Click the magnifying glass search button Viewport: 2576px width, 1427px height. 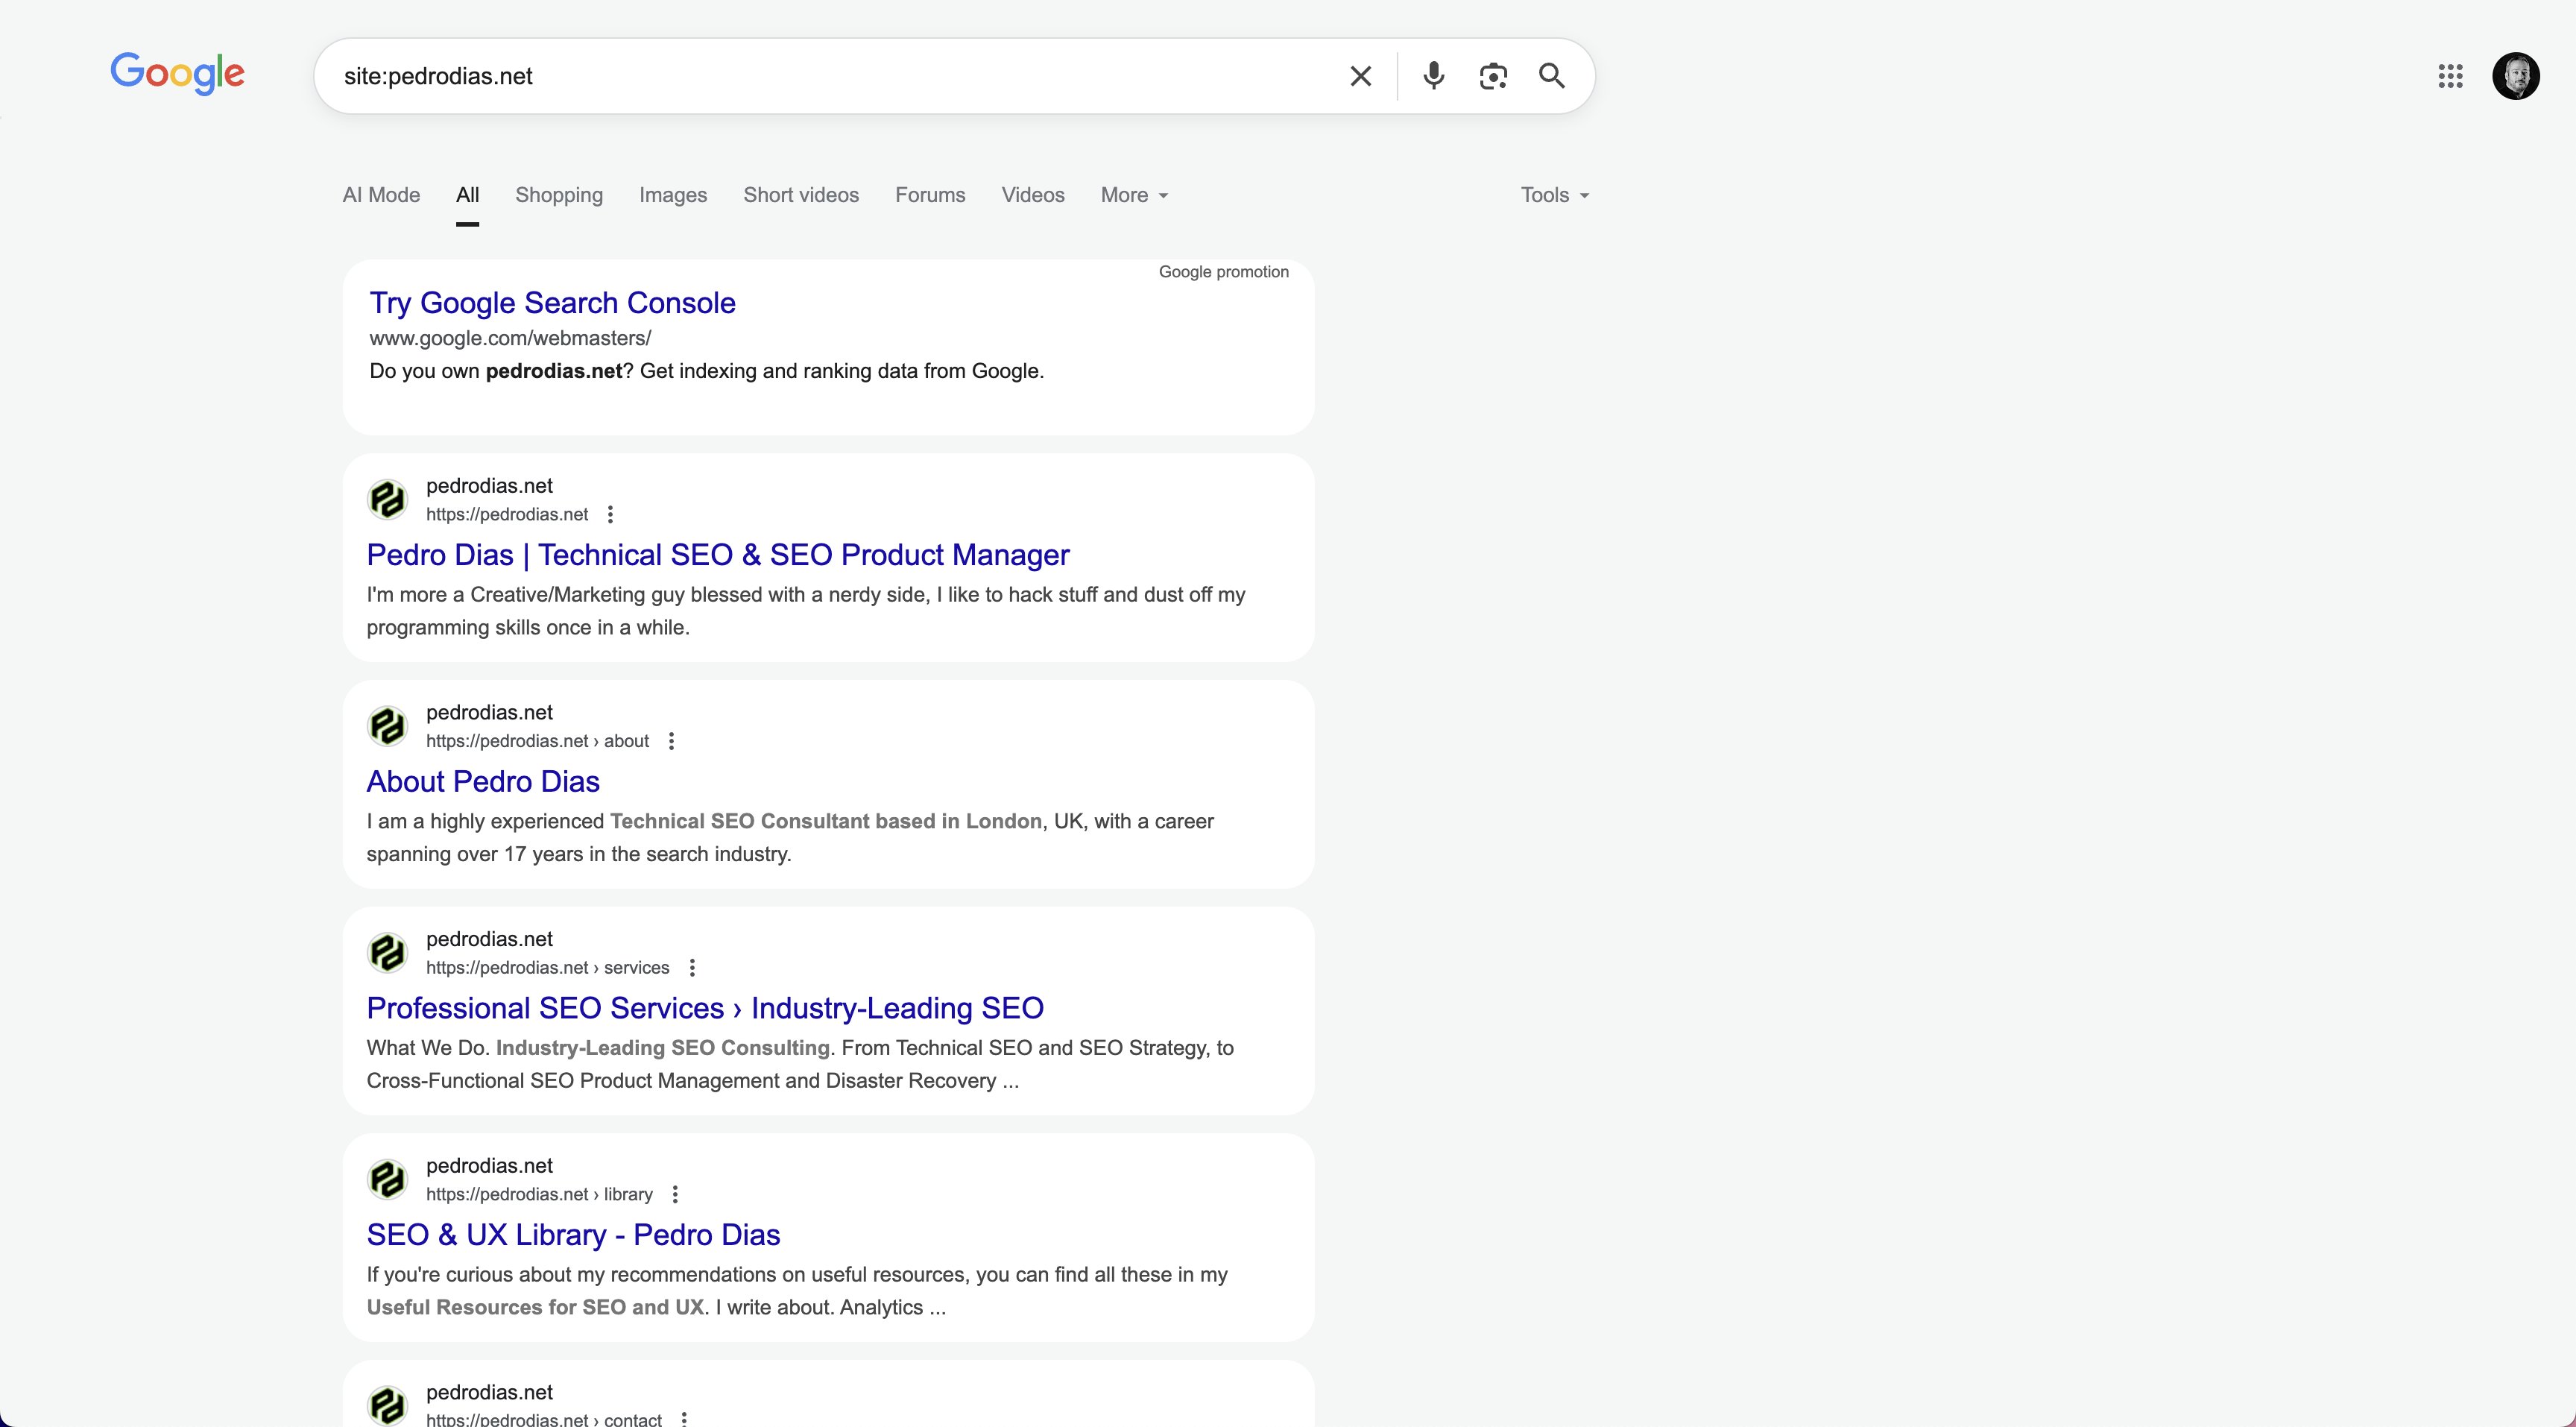pos(1551,76)
